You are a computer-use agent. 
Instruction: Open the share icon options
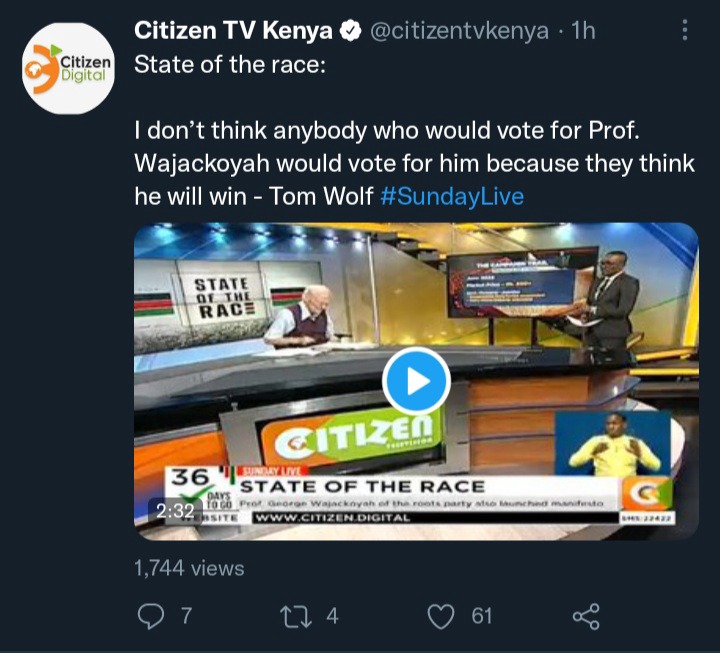(586, 616)
